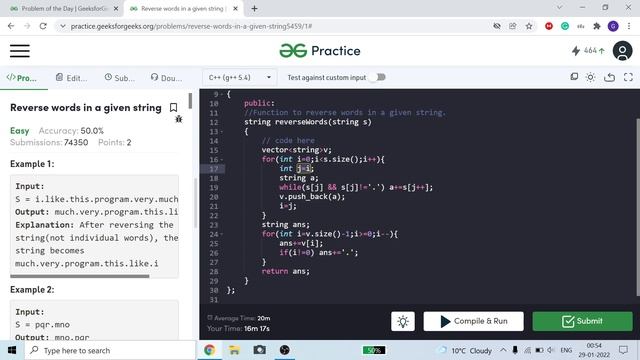Click the green Grammarly extension icon

tap(565, 26)
